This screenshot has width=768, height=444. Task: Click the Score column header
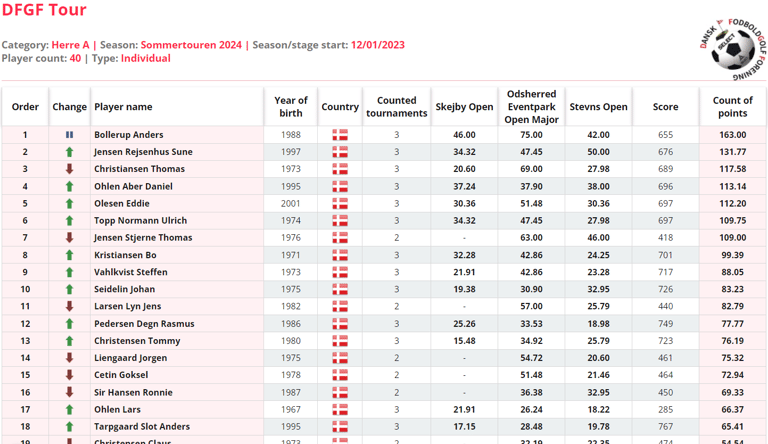tap(666, 107)
